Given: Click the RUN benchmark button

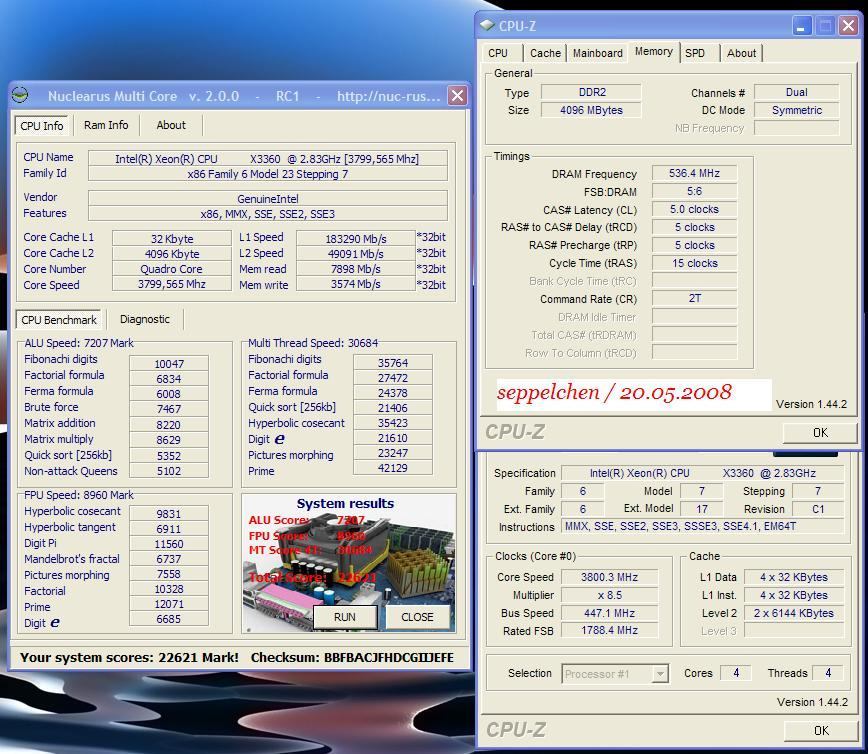Looking at the screenshot, I should click(345, 617).
